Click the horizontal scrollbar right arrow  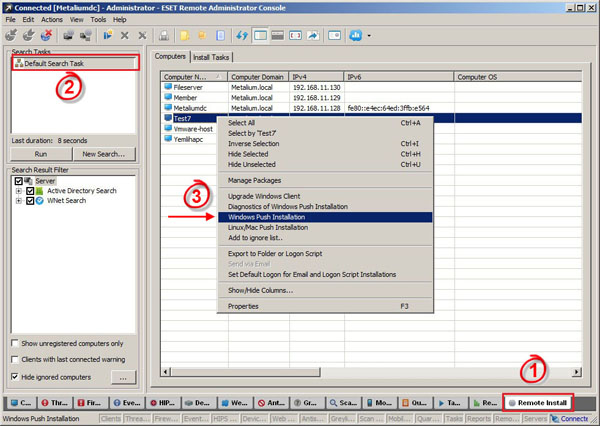[577, 372]
